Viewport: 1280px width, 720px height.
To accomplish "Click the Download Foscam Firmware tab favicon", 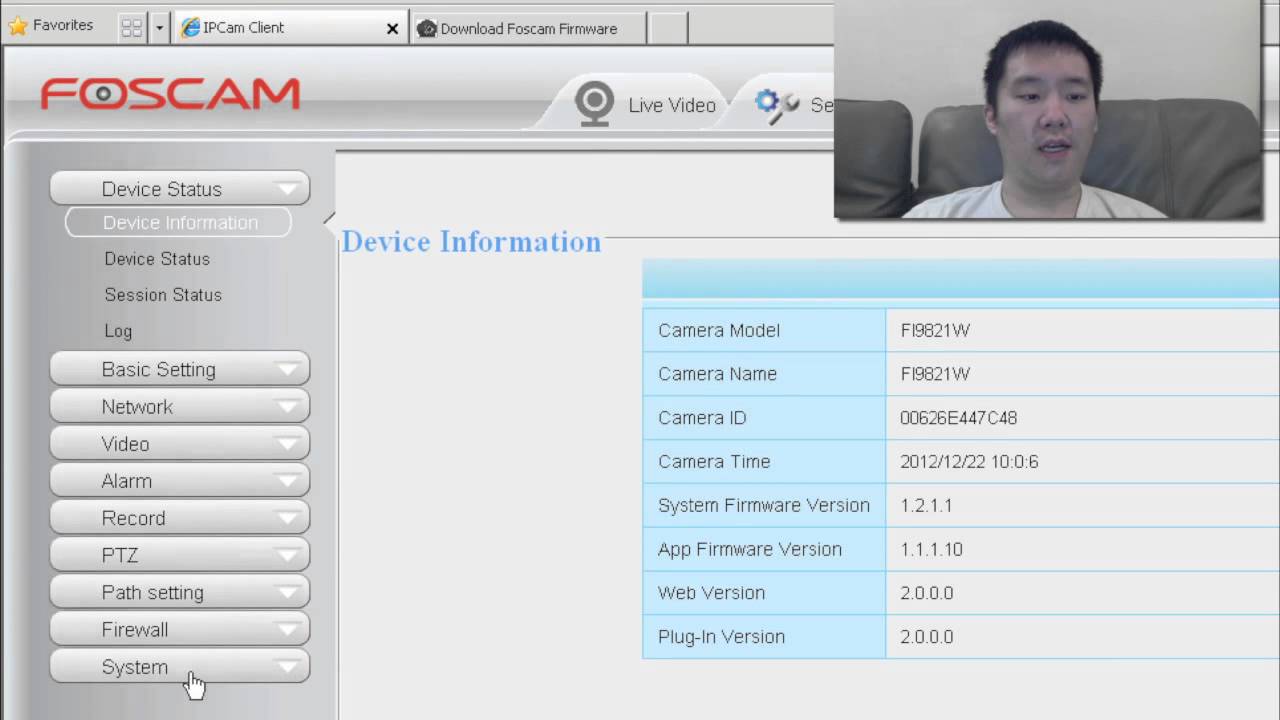I will point(427,29).
